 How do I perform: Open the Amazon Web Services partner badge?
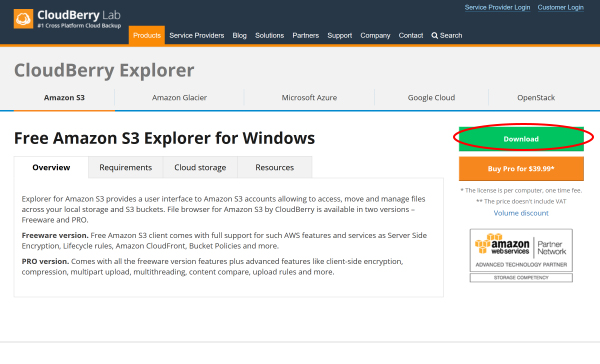click(521, 256)
